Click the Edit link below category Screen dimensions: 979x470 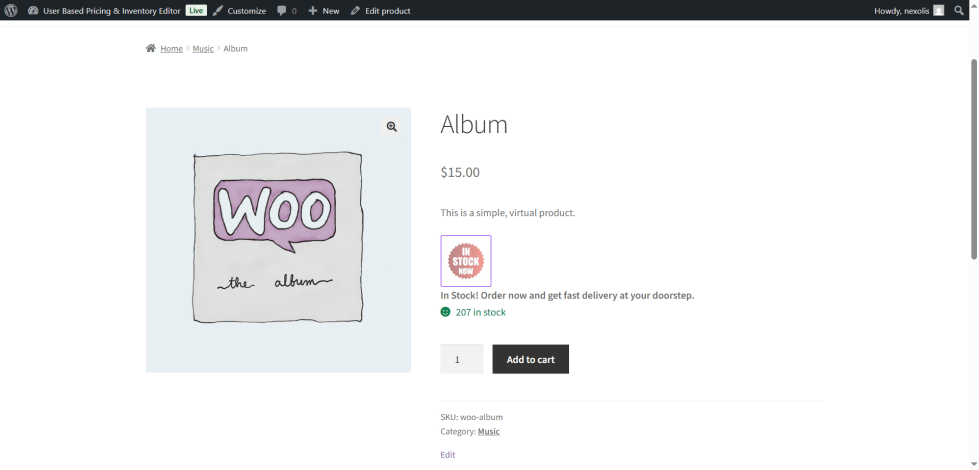[447, 455]
